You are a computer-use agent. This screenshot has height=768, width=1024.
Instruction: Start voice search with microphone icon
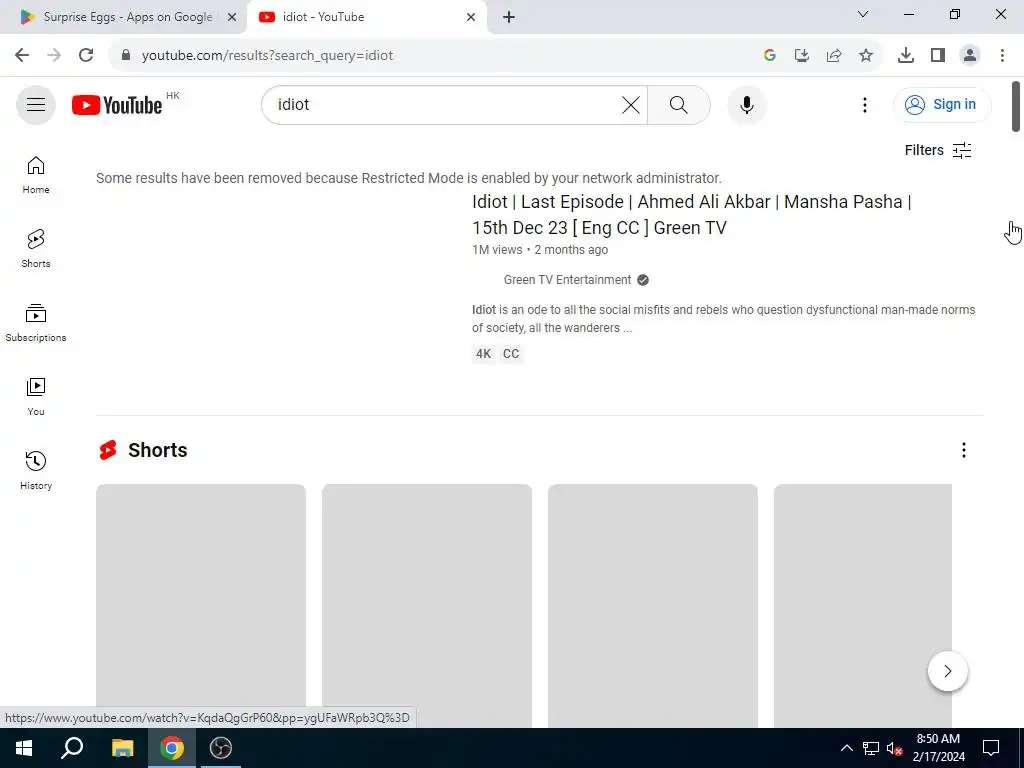(x=746, y=104)
